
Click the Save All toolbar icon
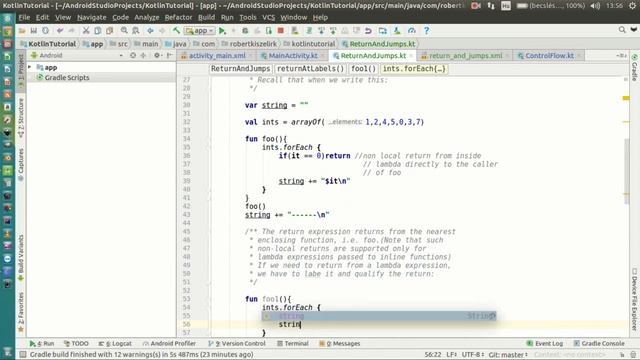tap(33, 31)
